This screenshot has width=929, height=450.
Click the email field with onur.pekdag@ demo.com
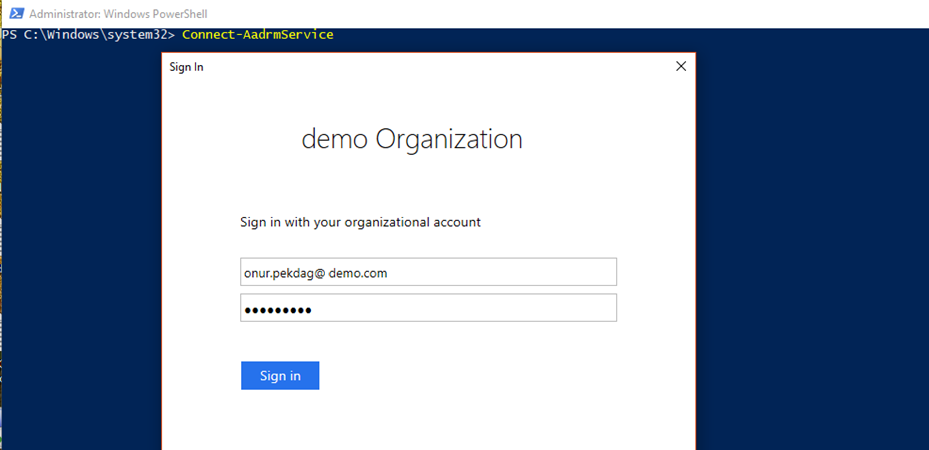point(428,272)
